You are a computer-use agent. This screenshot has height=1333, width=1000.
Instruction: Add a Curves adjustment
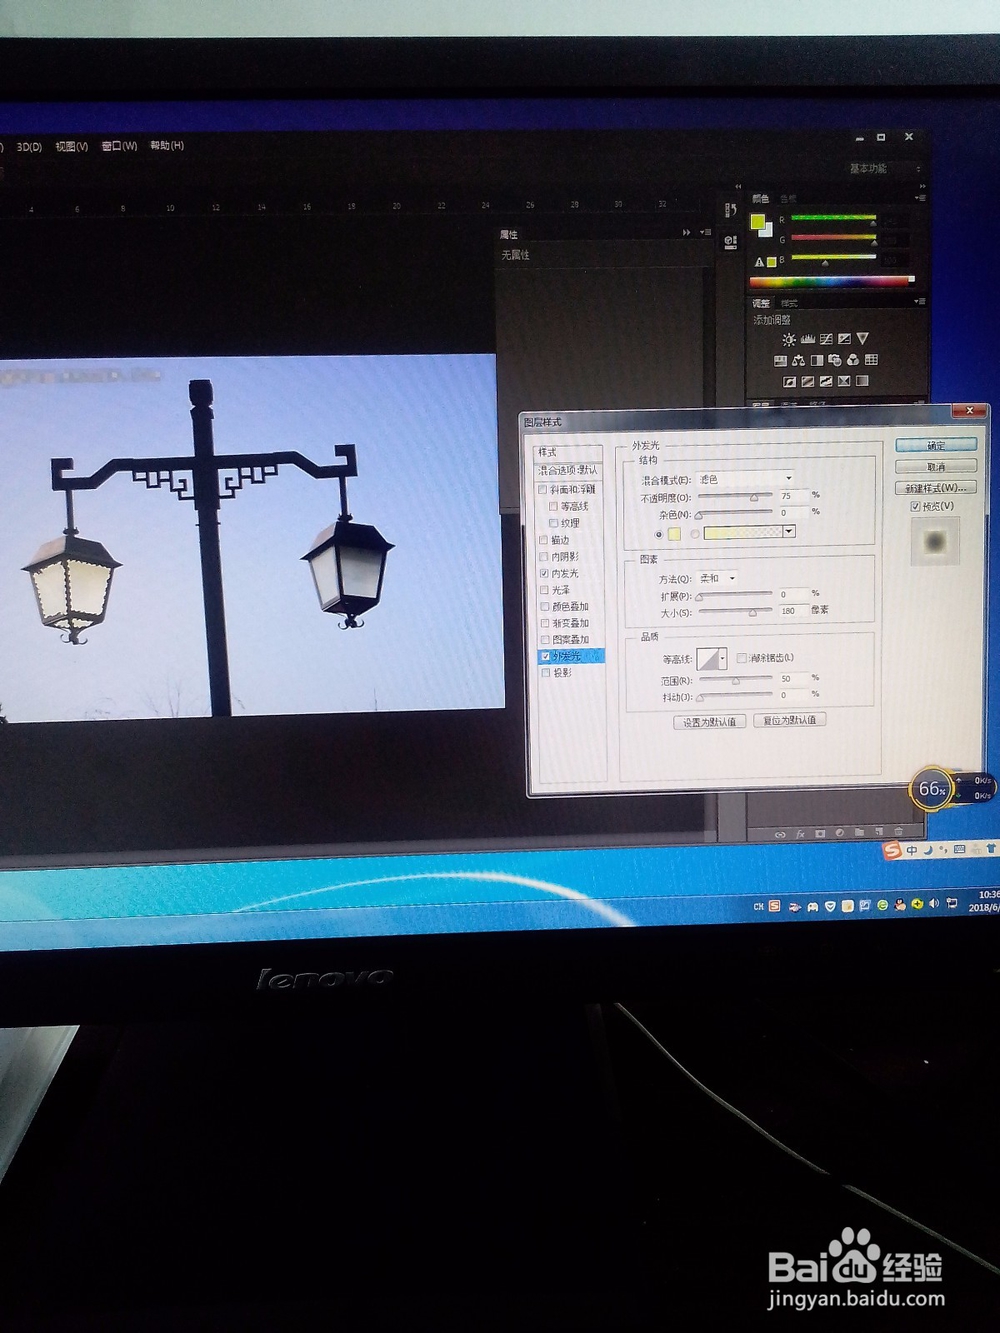click(x=826, y=339)
